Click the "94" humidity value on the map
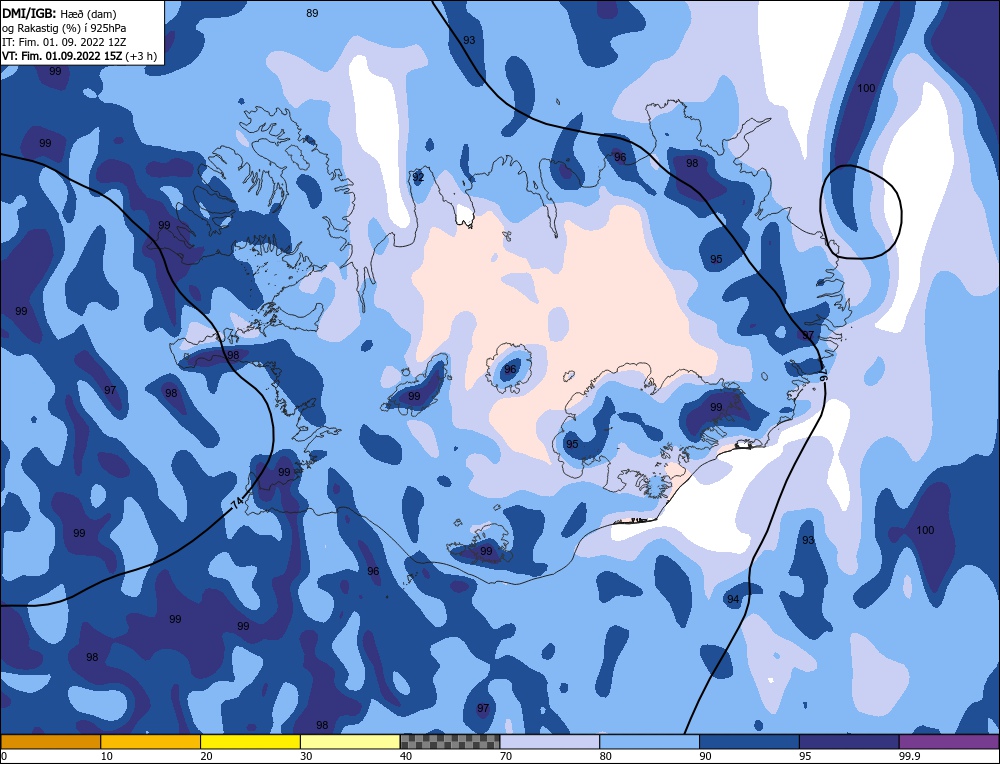 coord(733,599)
